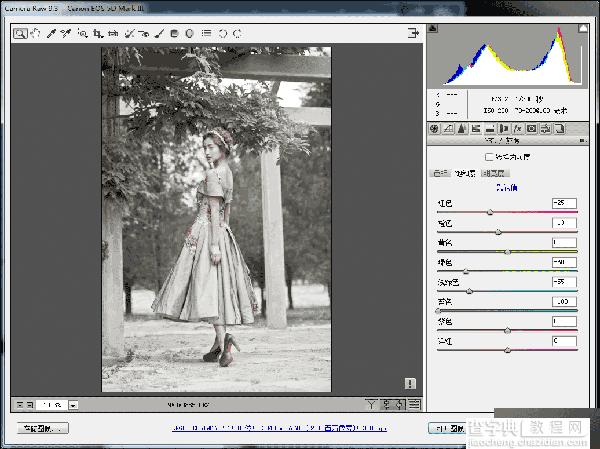Image resolution: width=600 pixels, height=449 pixels.
Task: Open the Presets panel tab
Action: click(546, 129)
